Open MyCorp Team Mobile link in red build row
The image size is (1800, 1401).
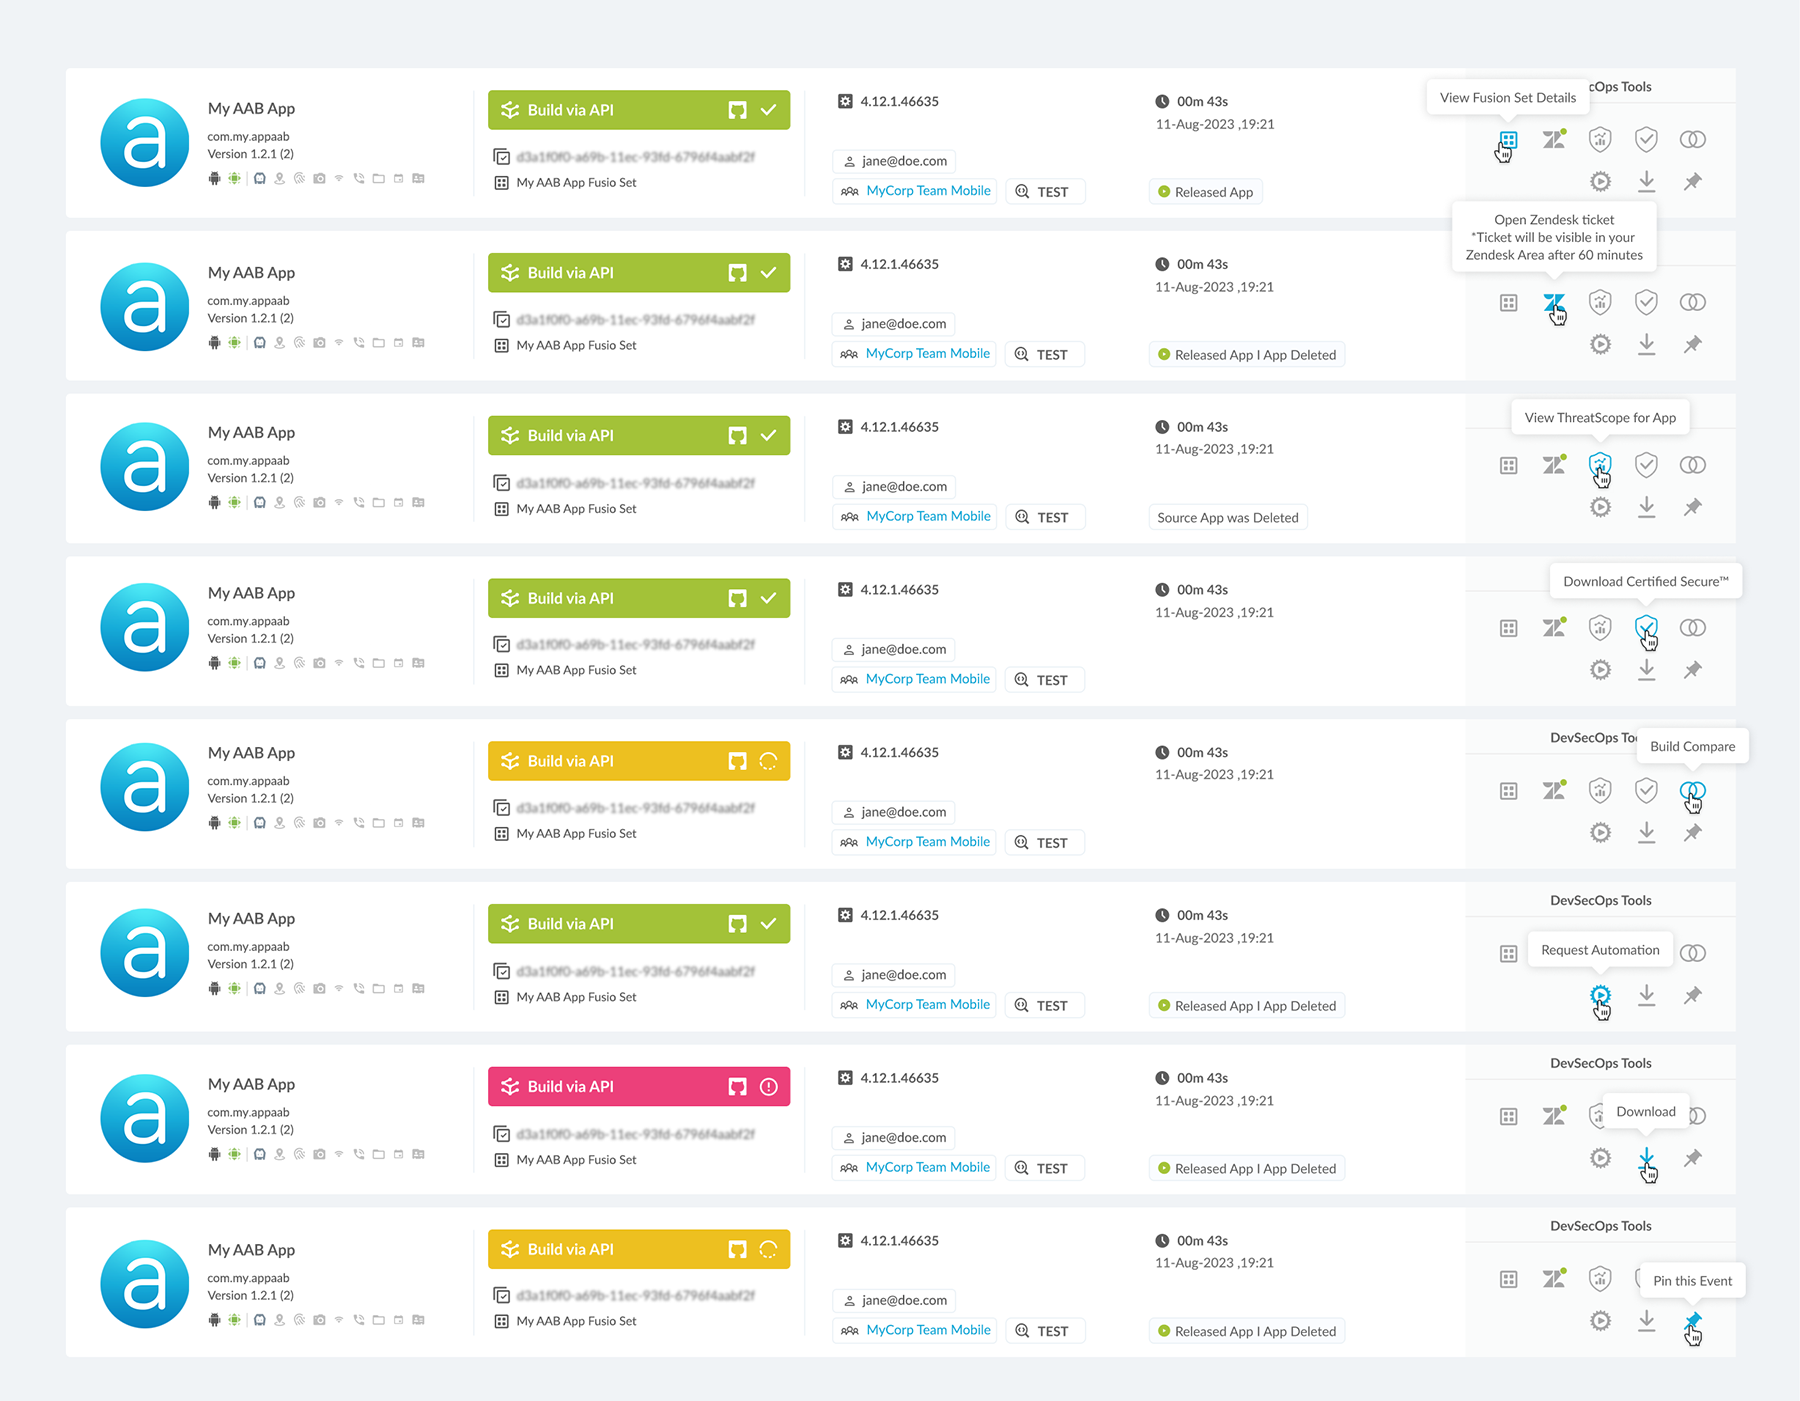(x=927, y=1167)
